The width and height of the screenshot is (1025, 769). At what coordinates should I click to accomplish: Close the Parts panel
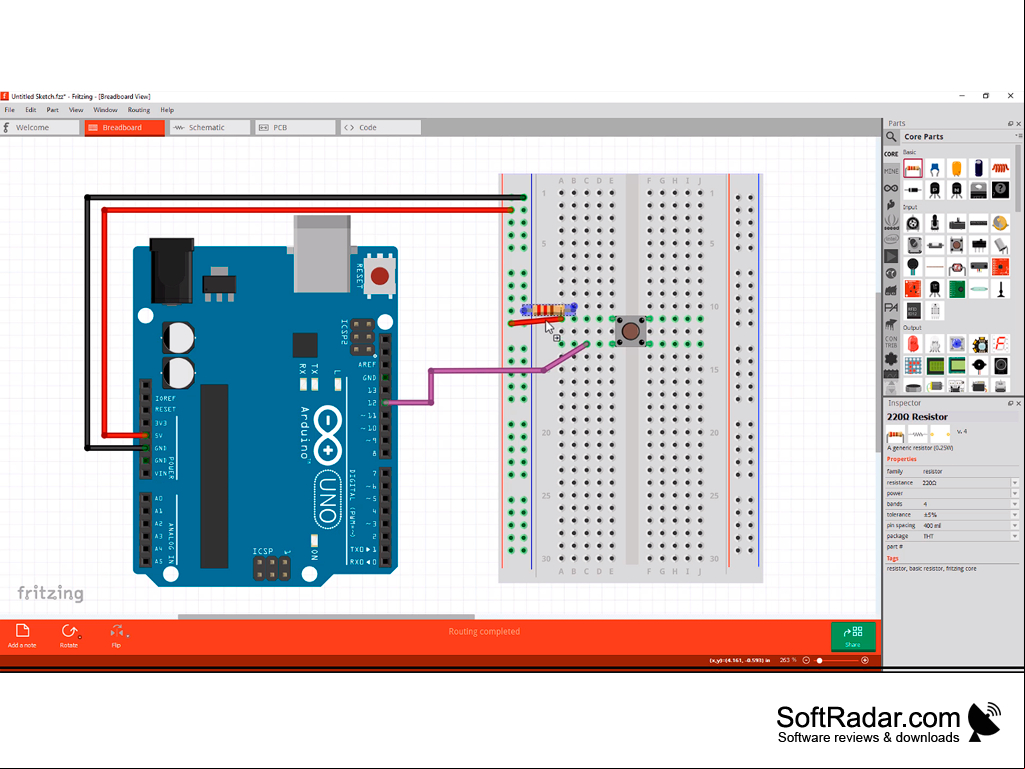click(1018, 124)
